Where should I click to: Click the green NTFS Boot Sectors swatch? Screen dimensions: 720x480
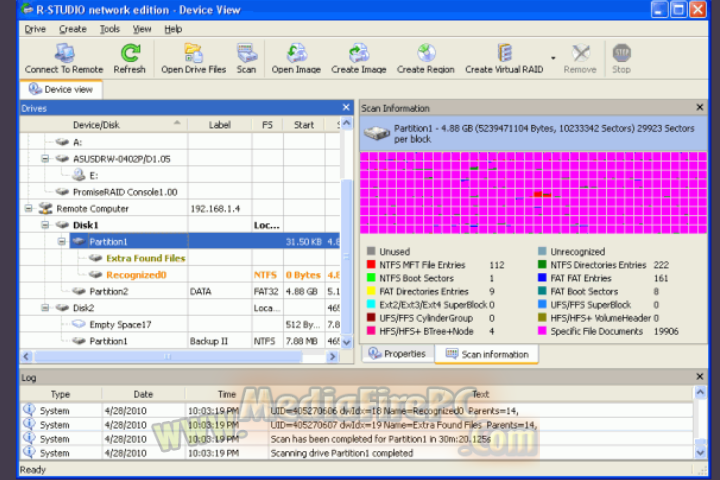pyautogui.click(x=371, y=278)
